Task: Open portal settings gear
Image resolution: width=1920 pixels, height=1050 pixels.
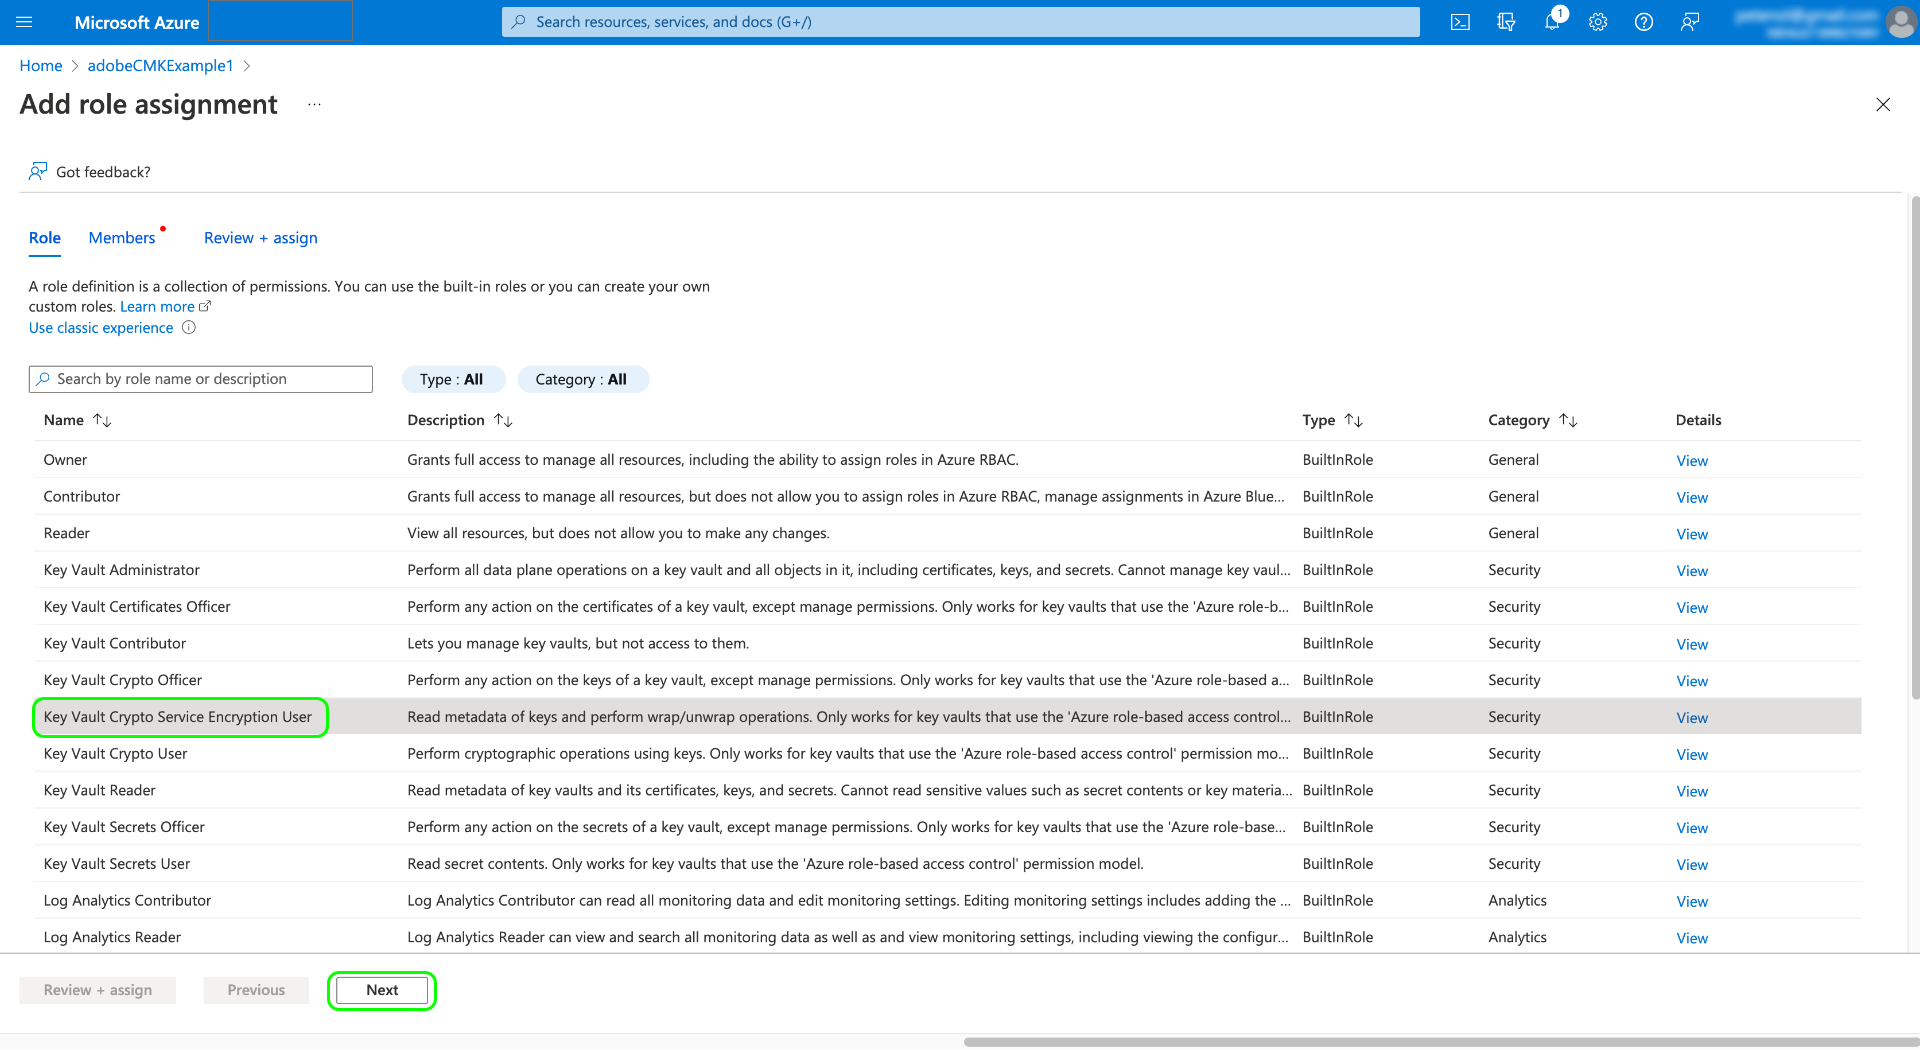Action: [x=1598, y=22]
